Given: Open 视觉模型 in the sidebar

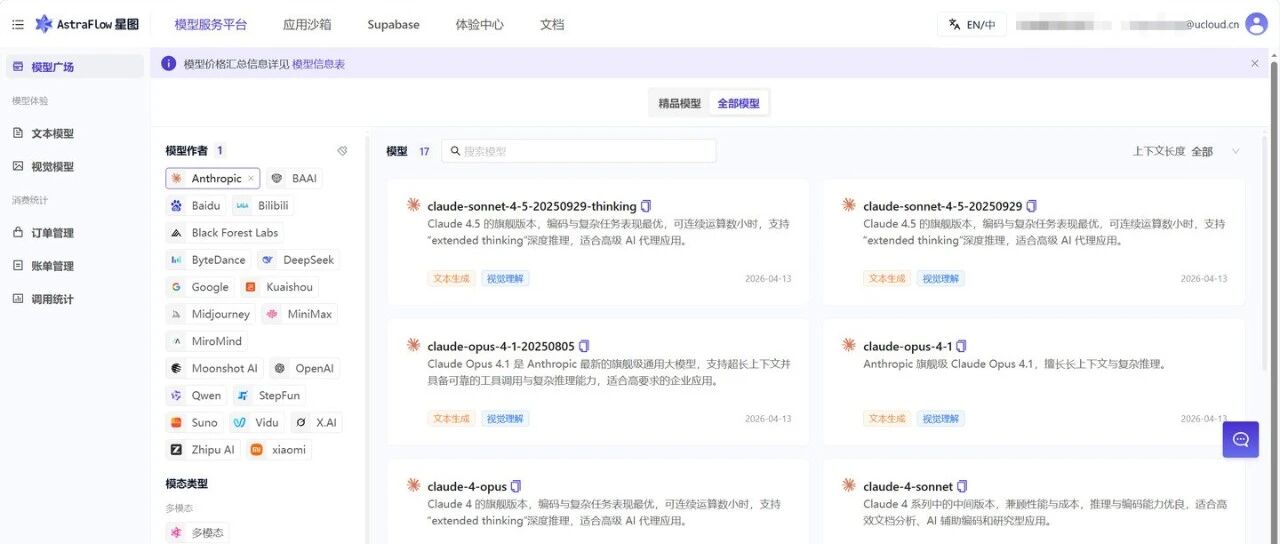Looking at the screenshot, I should pyautogui.click(x=75, y=166).
